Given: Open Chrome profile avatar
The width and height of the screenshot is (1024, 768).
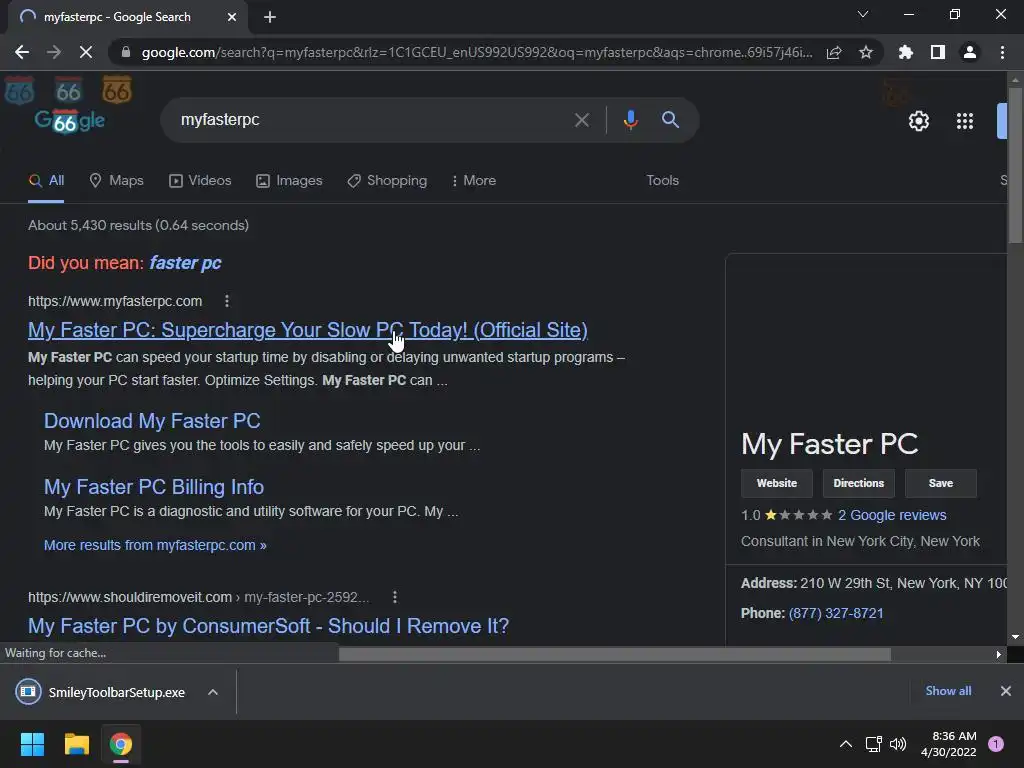Looking at the screenshot, I should click(x=970, y=52).
